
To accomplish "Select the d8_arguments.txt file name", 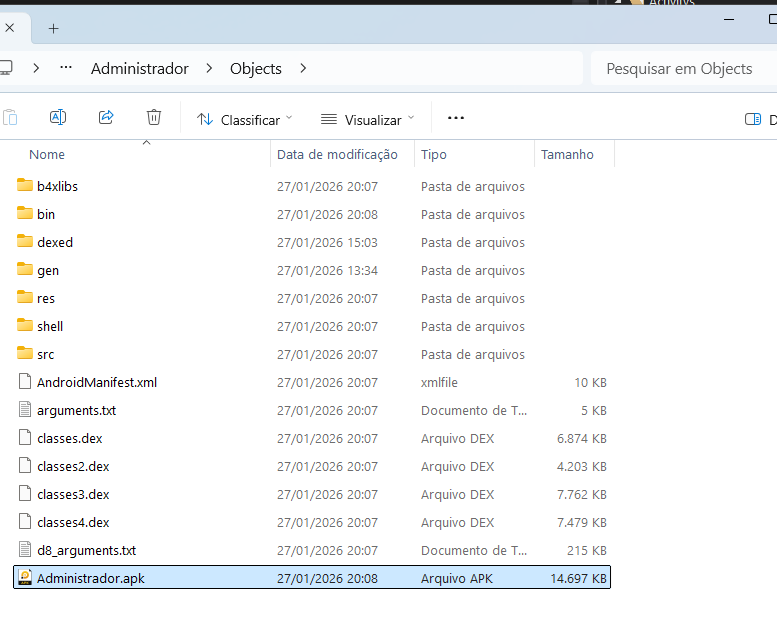I will tap(86, 551).
